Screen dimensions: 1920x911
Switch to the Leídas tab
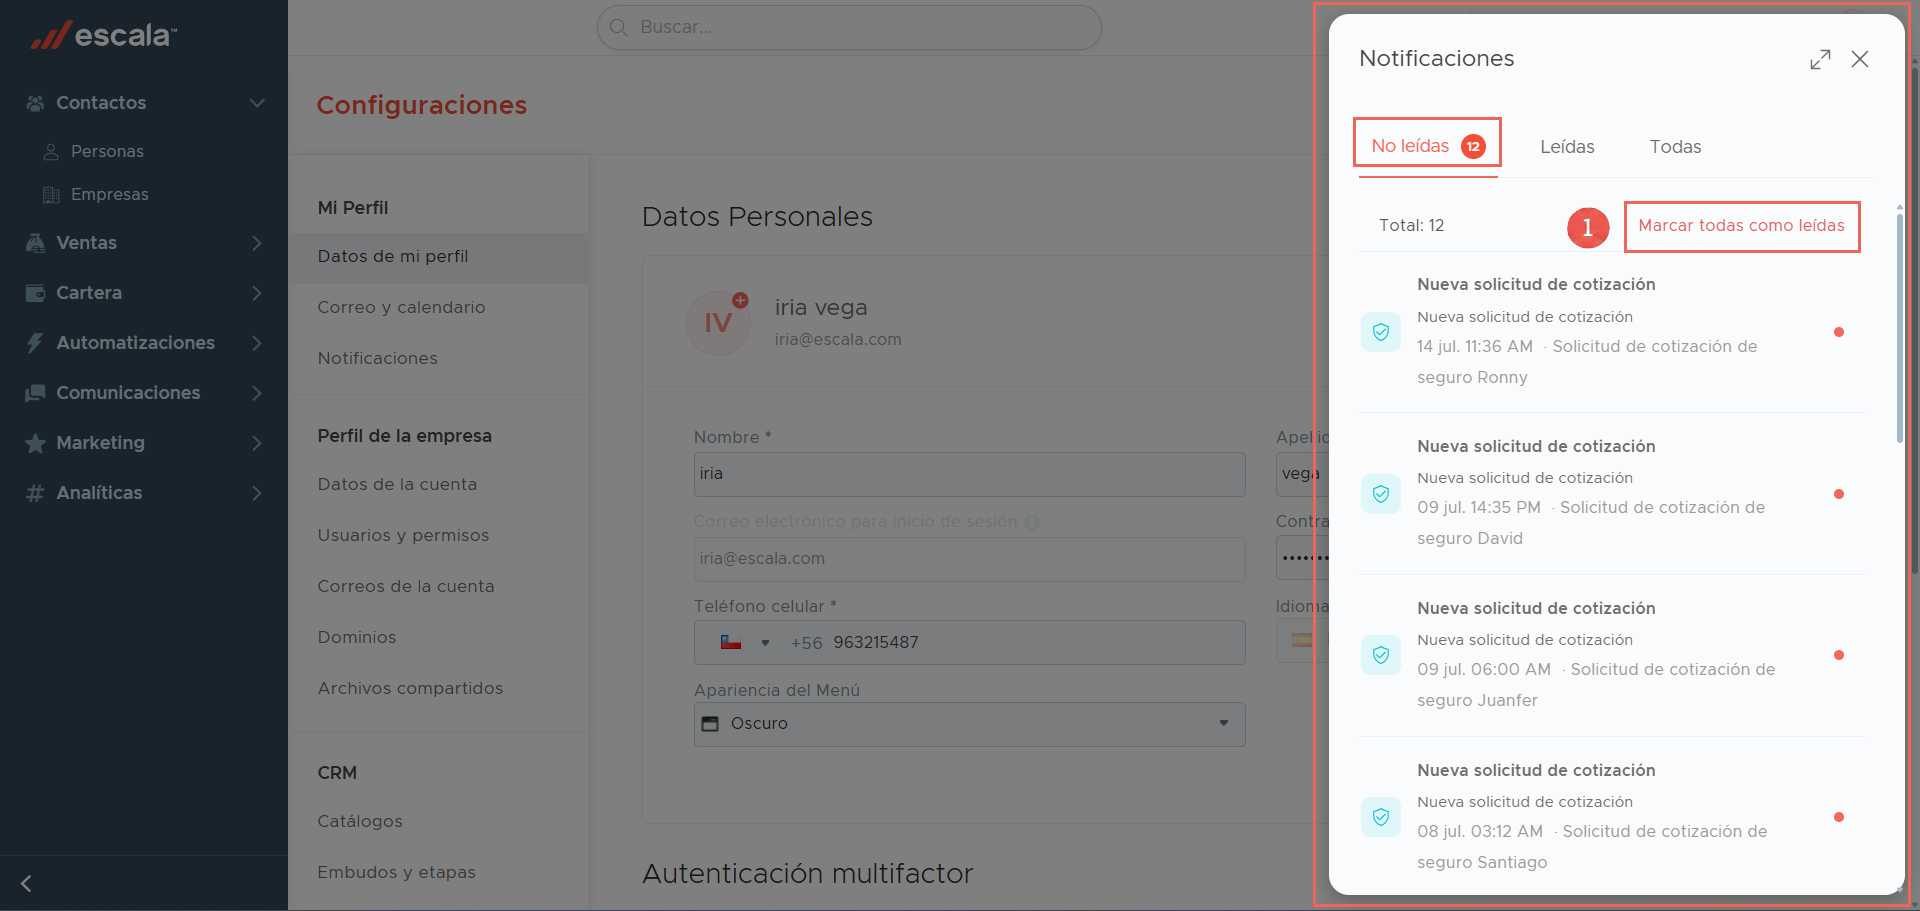1567,147
